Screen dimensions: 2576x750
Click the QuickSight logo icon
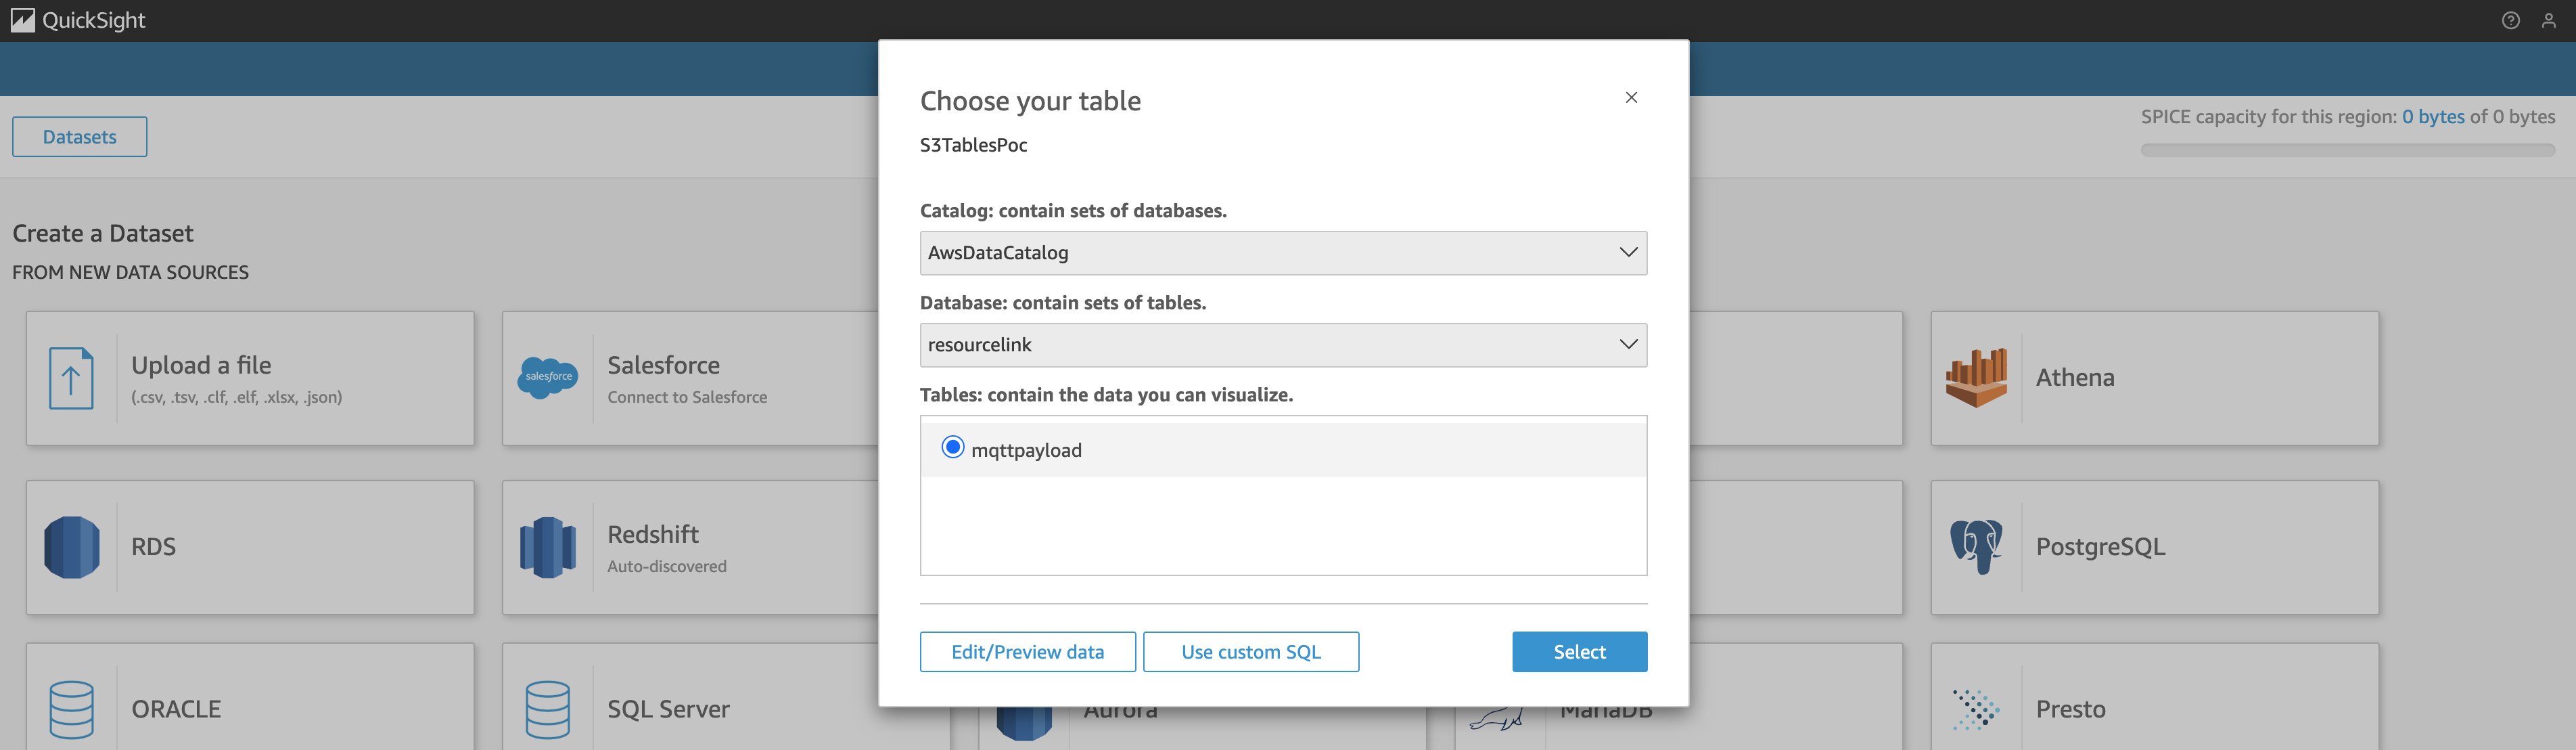click(x=22, y=20)
